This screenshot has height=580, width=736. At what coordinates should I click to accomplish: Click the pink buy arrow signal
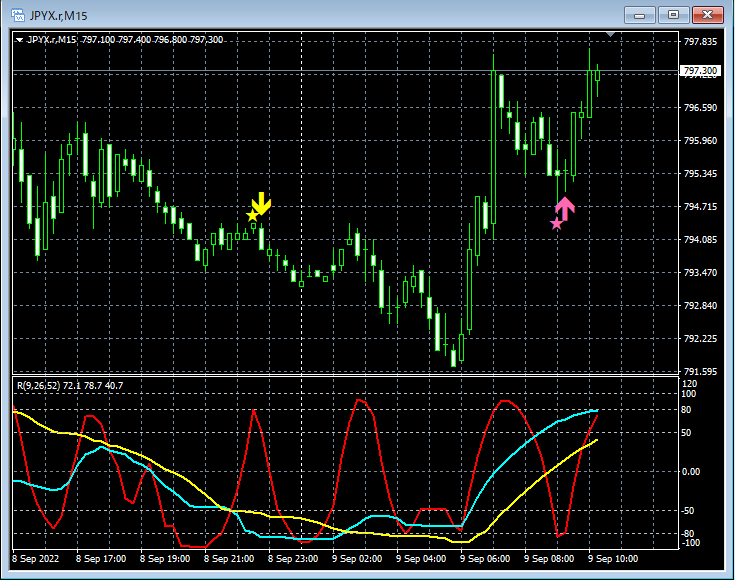[565, 209]
